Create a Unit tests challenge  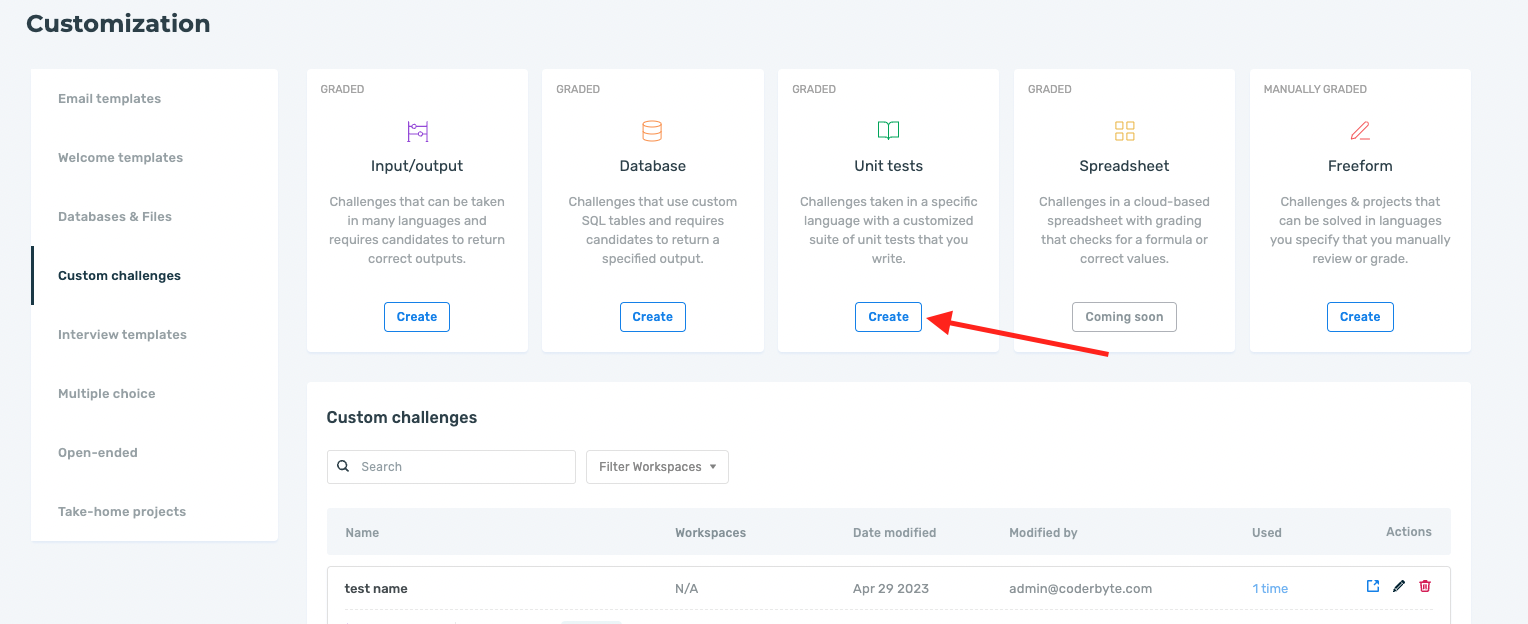click(x=888, y=317)
